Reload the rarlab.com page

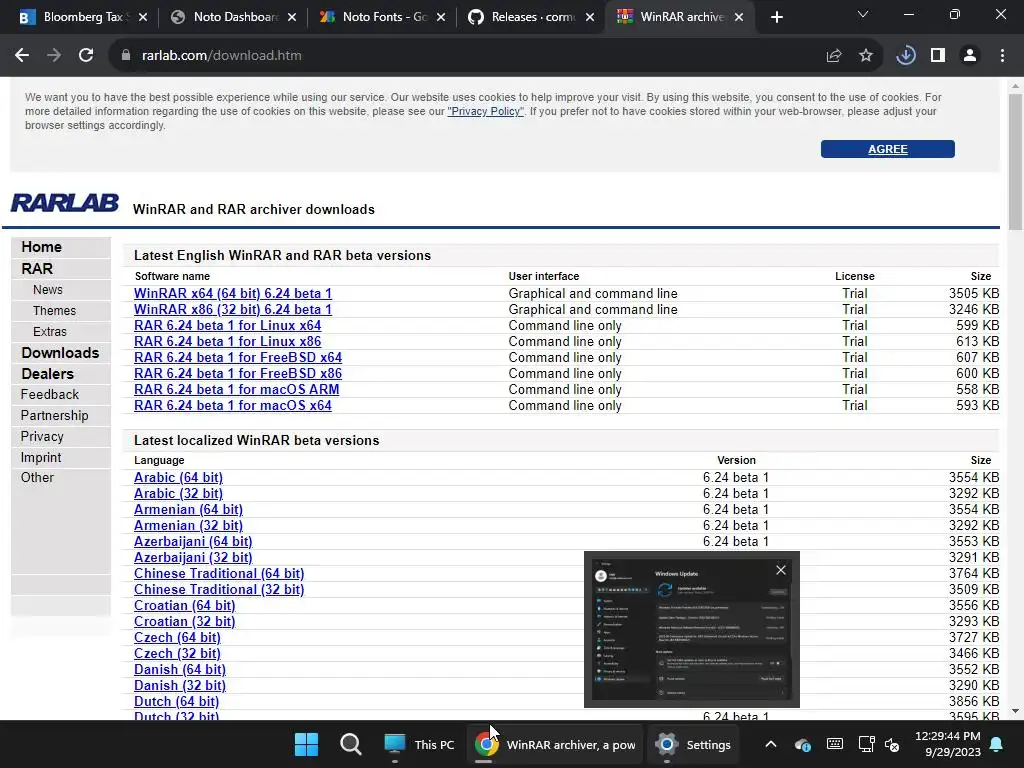tap(86, 56)
